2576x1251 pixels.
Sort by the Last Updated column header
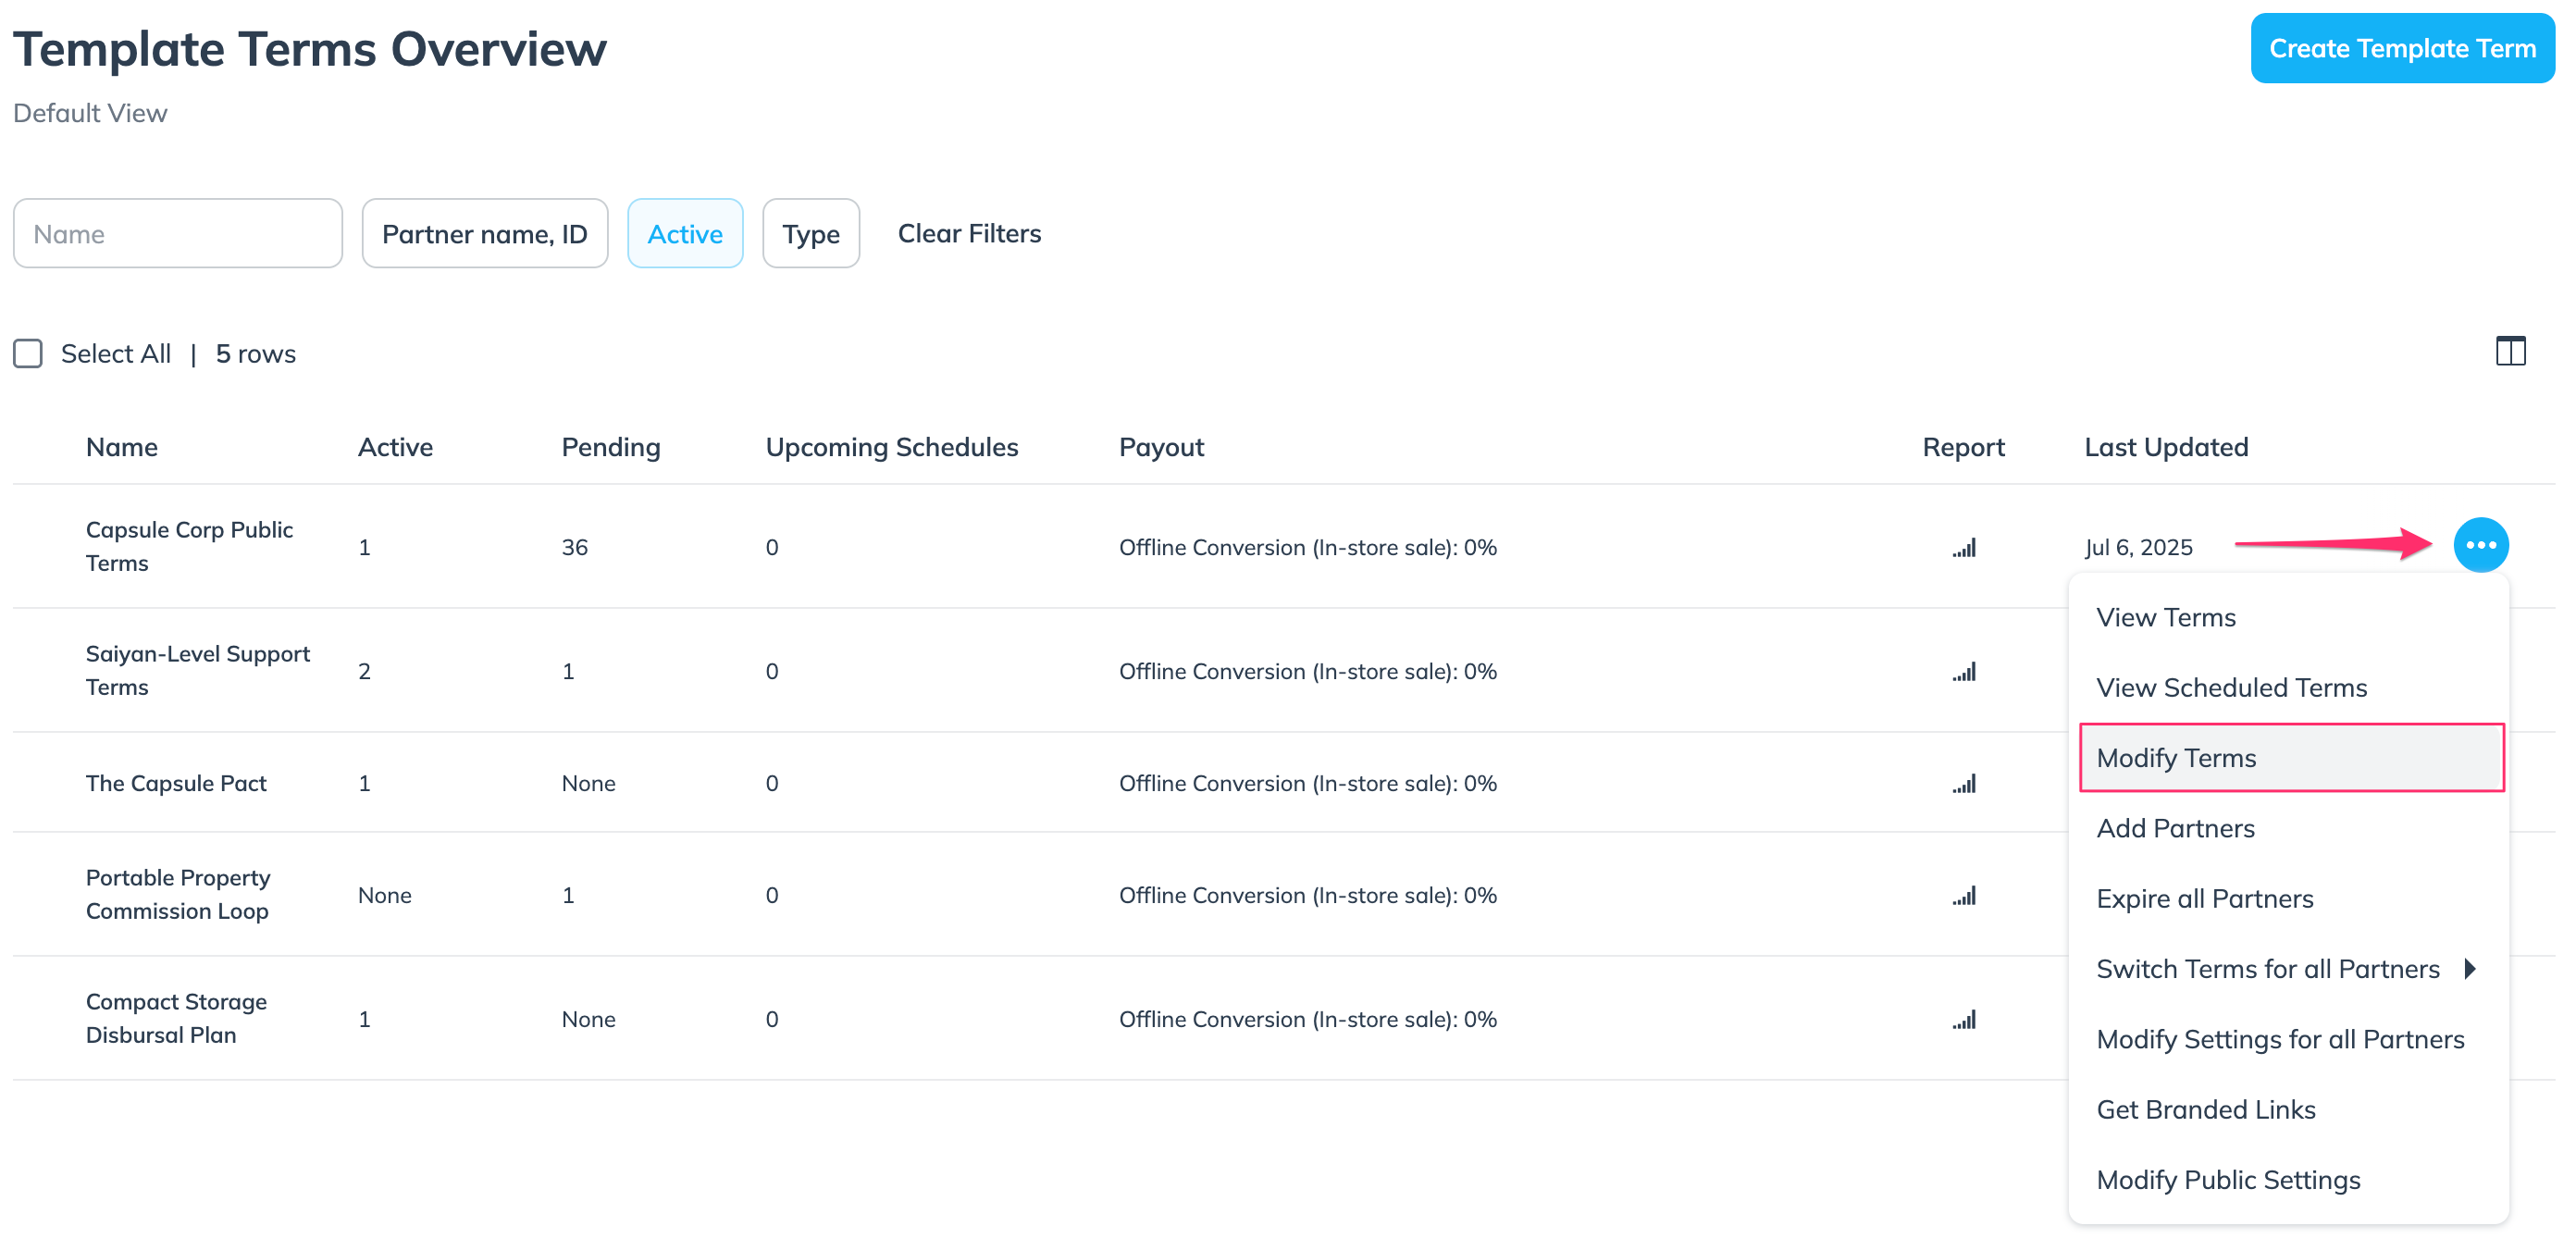coord(2165,446)
